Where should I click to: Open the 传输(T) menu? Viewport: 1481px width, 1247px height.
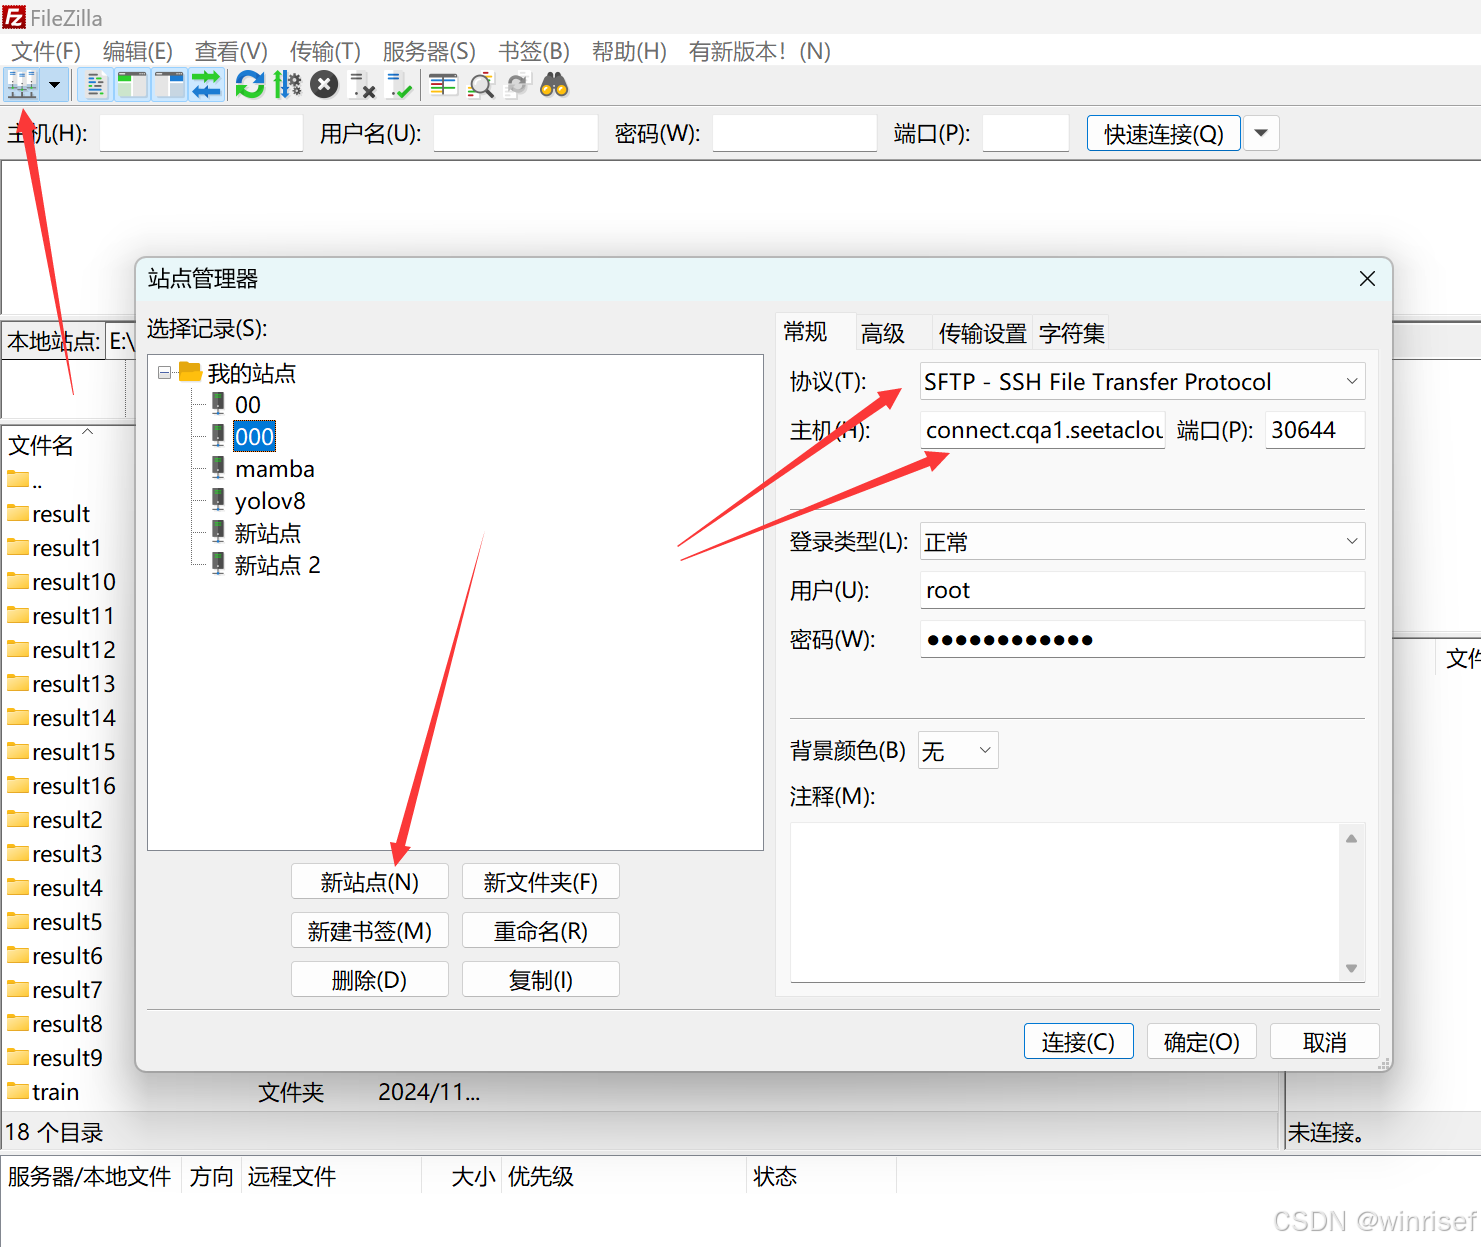(x=325, y=51)
